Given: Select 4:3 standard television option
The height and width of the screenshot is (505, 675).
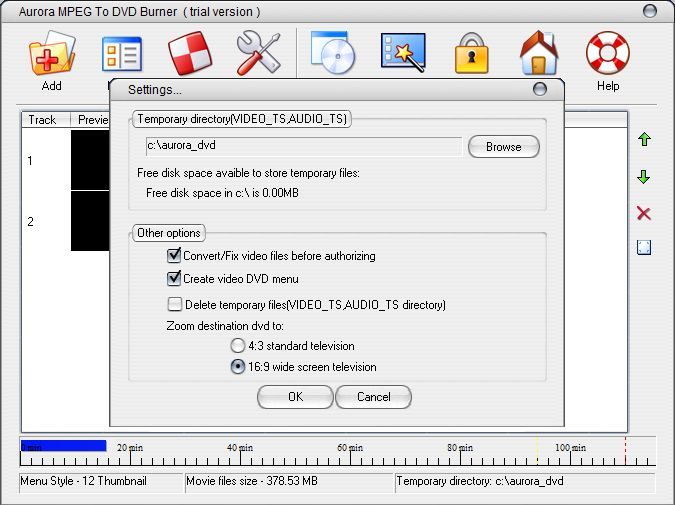Looking at the screenshot, I should [238, 346].
